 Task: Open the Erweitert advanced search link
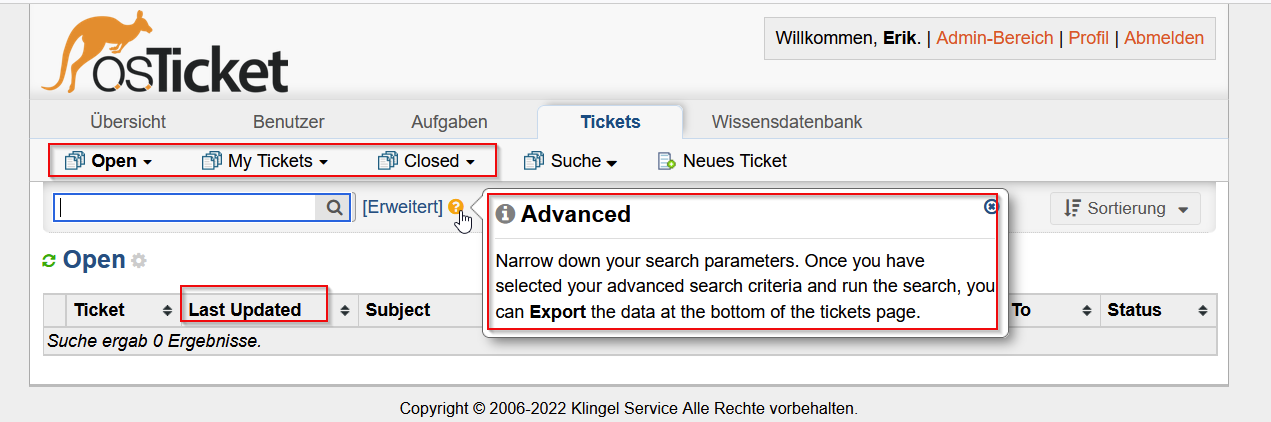click(x=402, y=207)
